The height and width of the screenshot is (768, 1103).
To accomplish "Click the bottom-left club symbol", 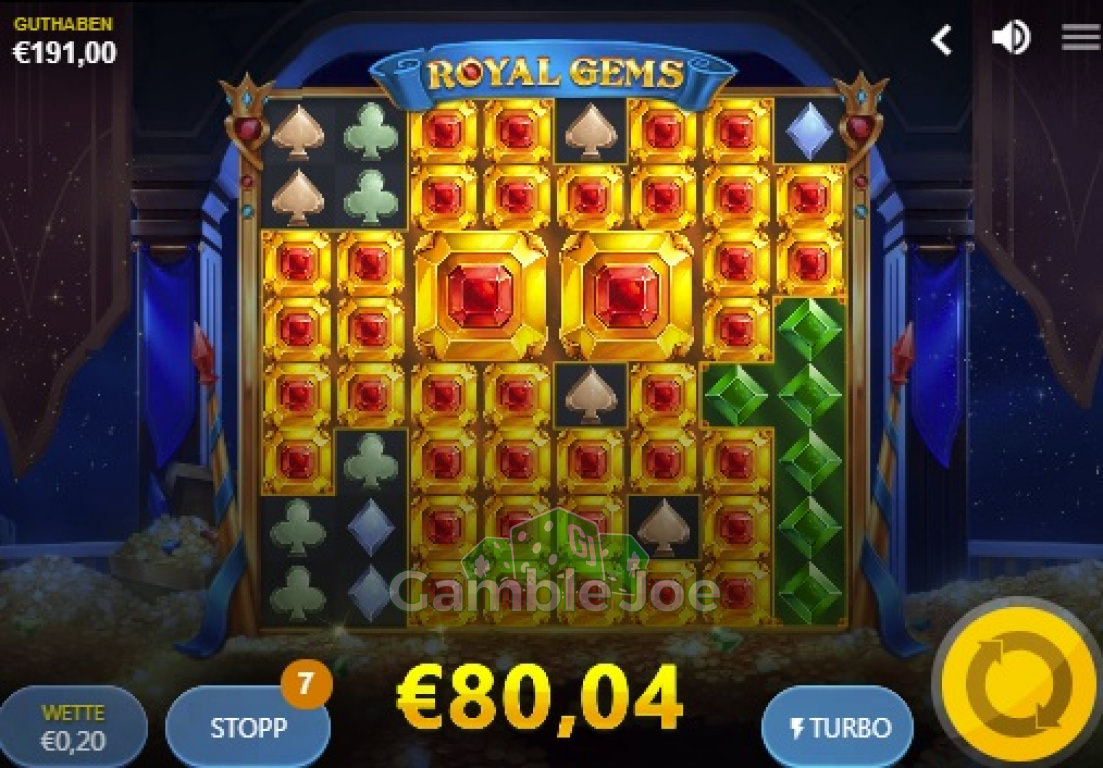I will click(298, 594).
